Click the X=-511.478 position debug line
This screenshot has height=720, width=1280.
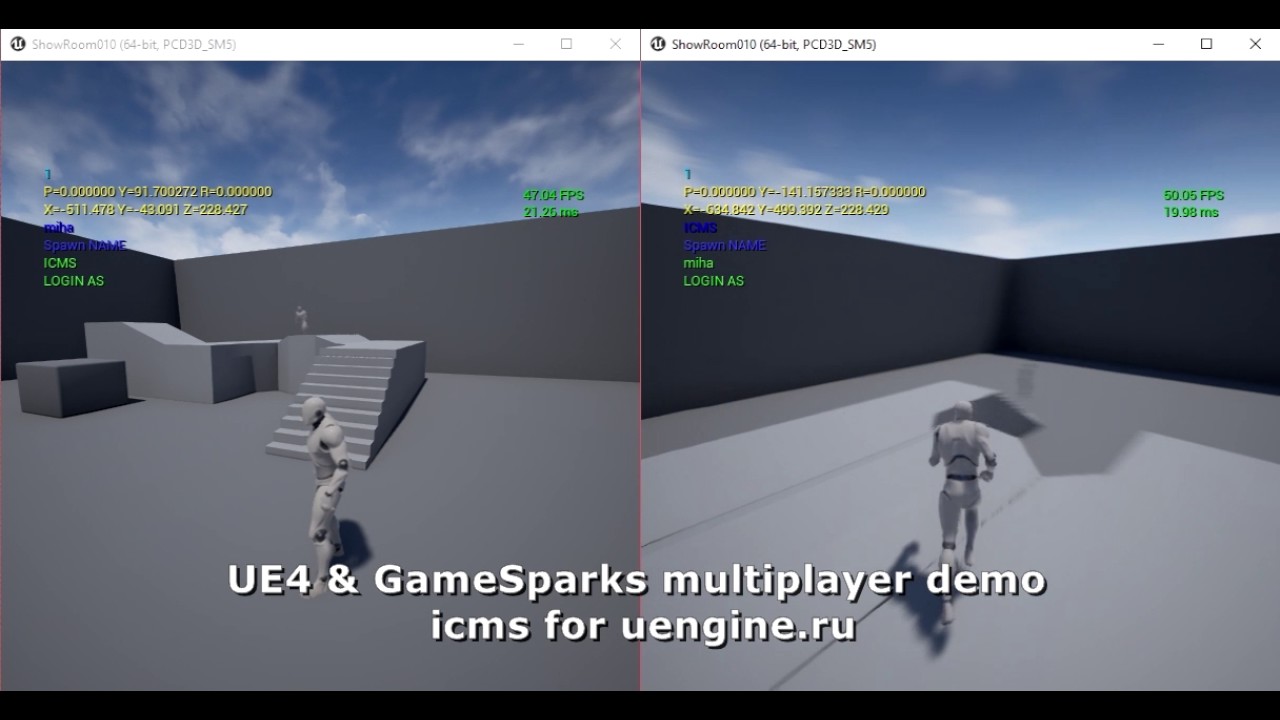pos(145,210)
